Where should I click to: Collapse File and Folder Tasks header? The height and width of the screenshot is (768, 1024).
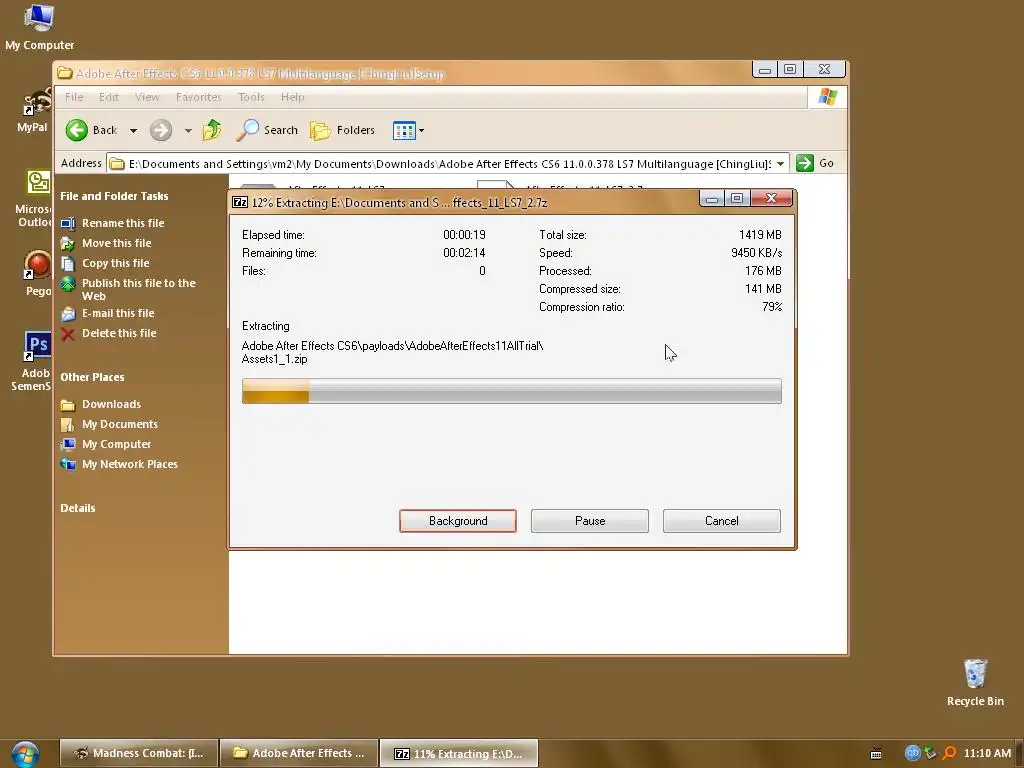point(114,196)
